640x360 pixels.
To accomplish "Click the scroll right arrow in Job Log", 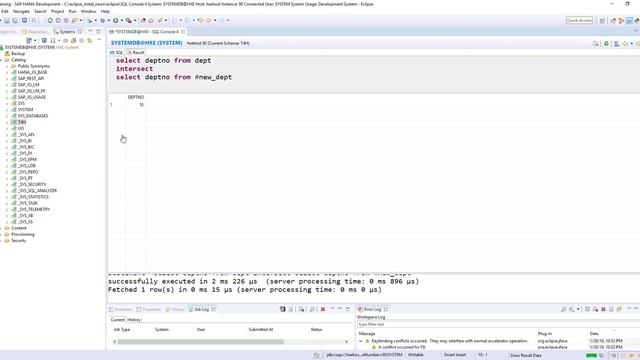I will click(x=347, y=342).
